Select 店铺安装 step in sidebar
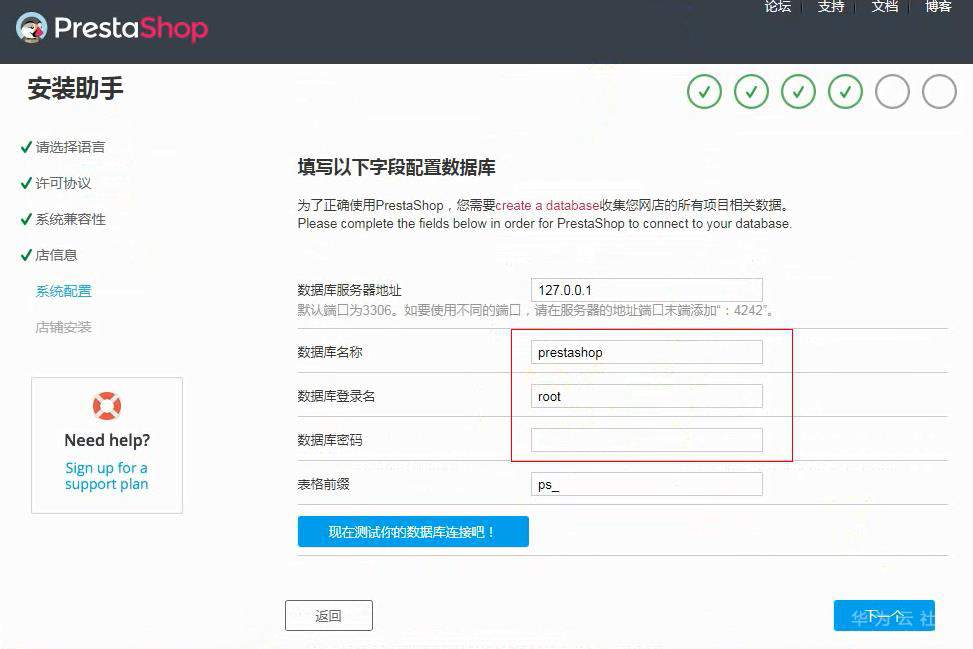 63,327
